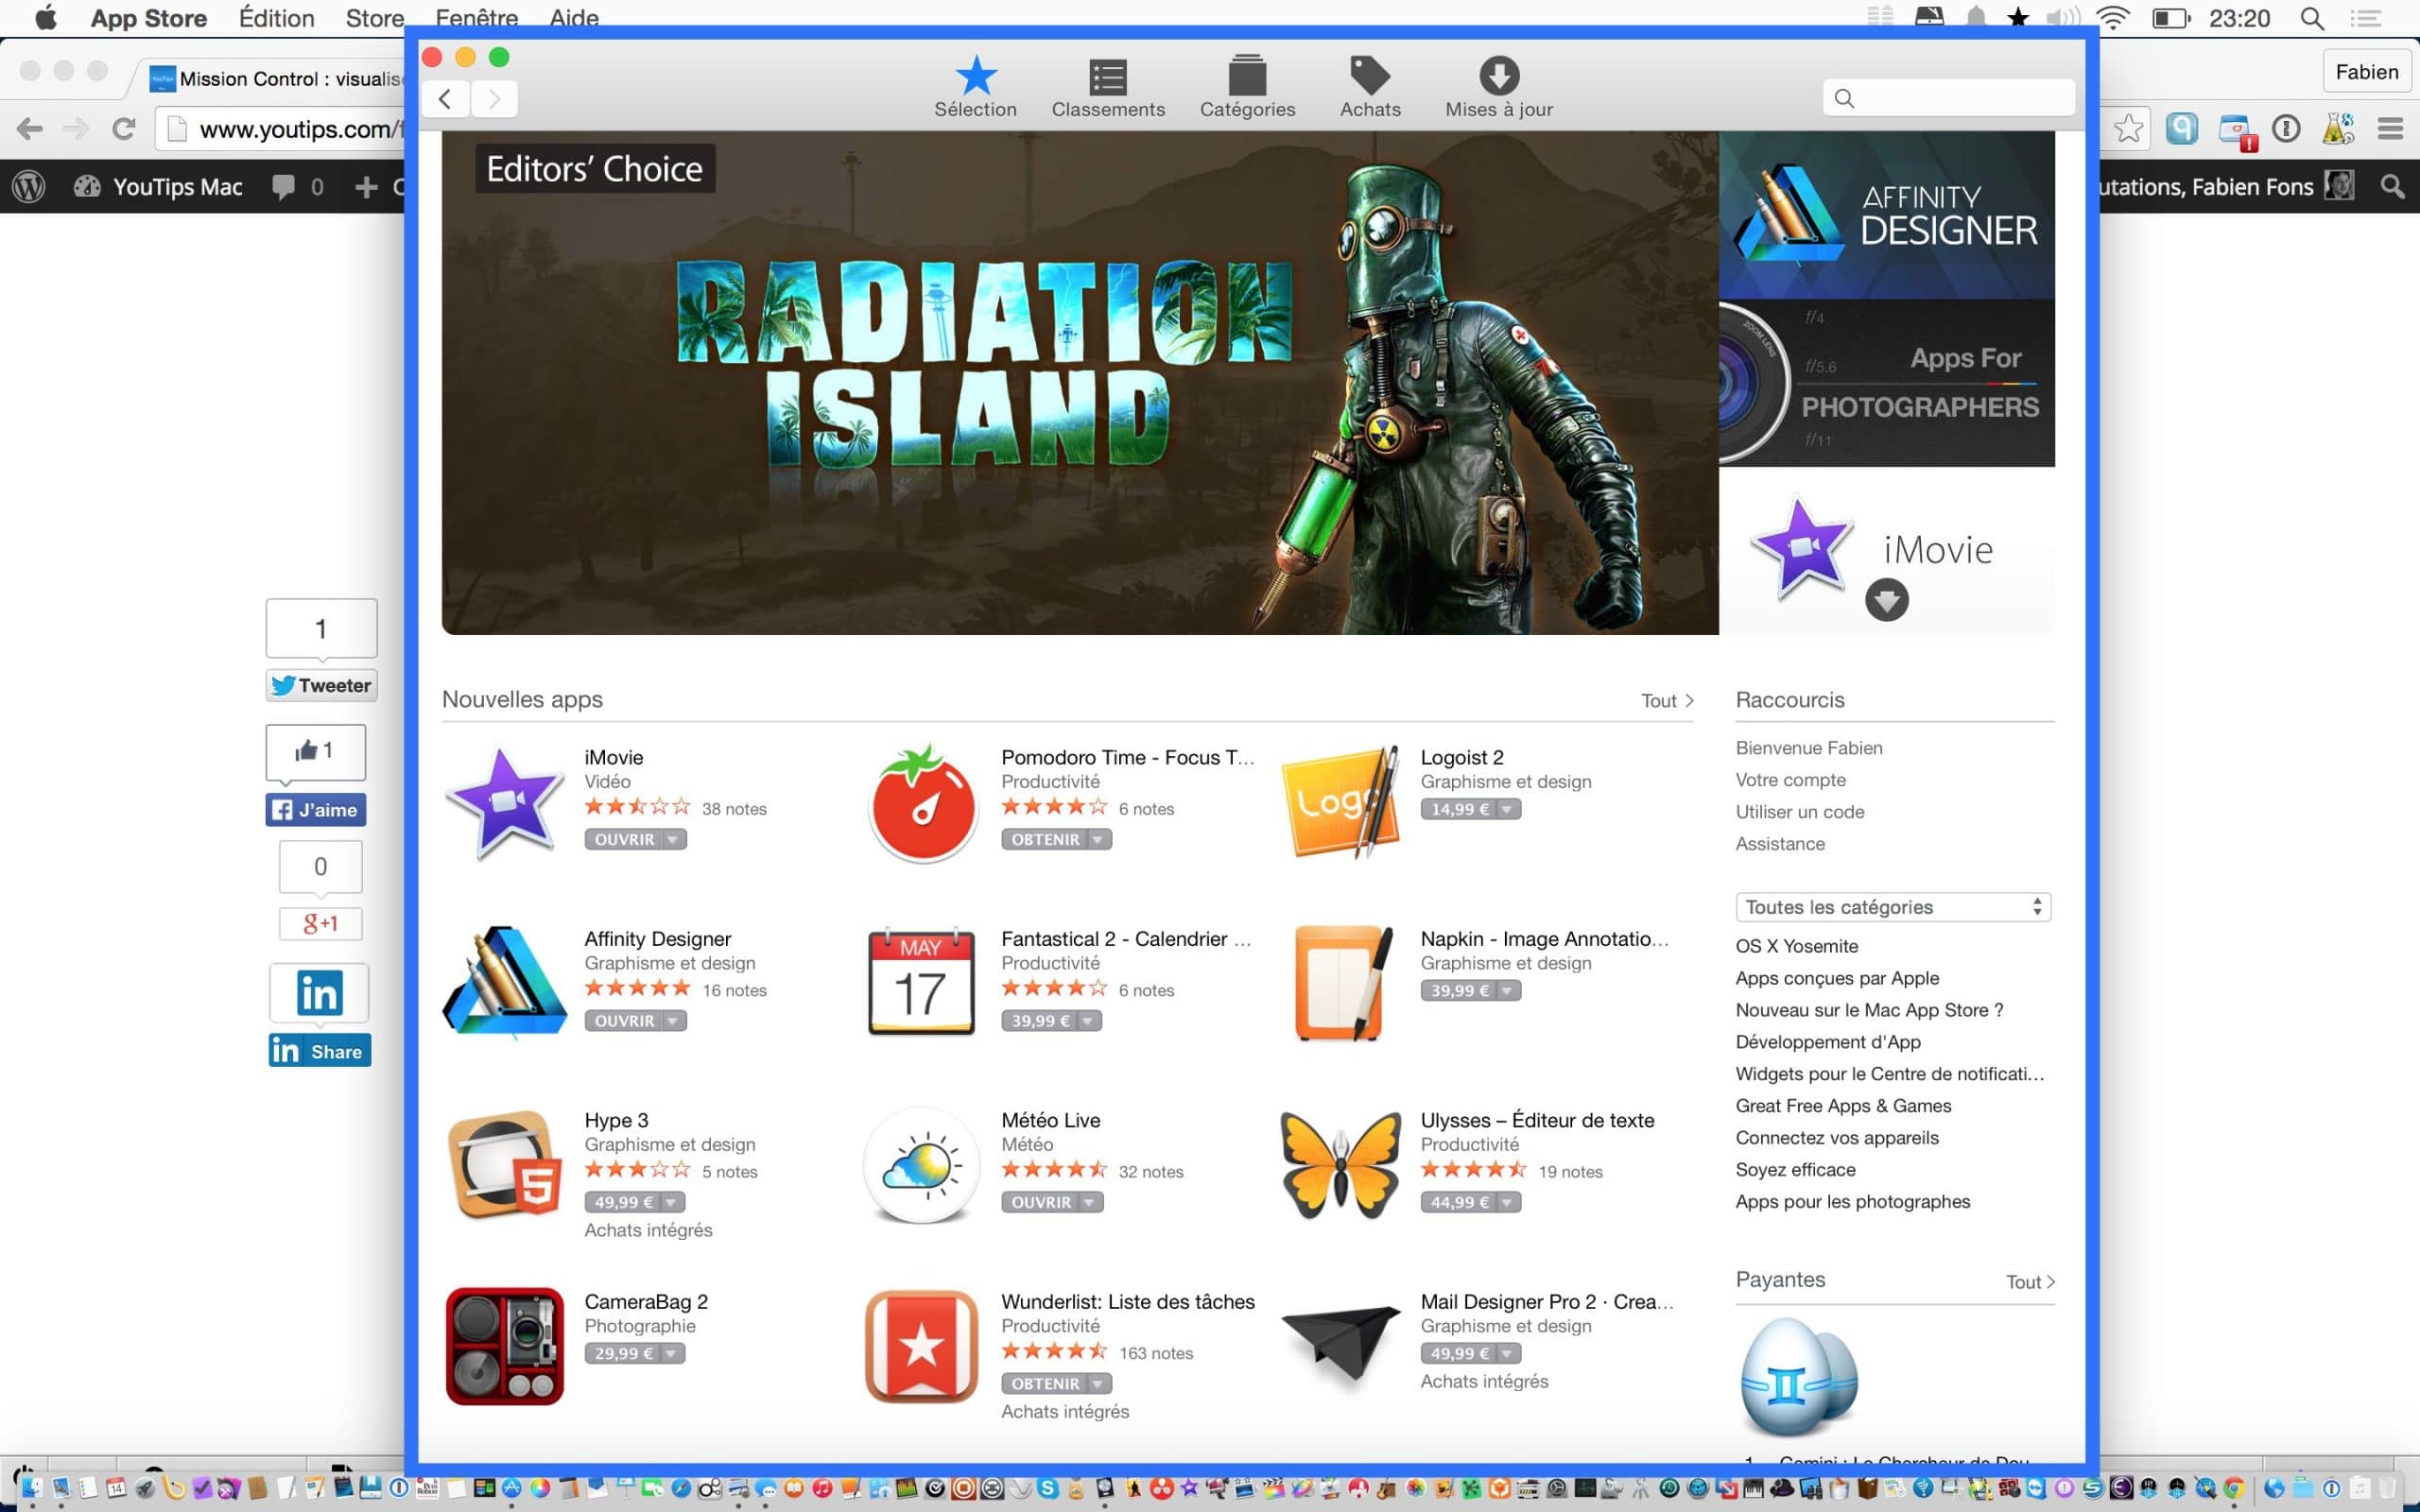The width and height of the screenshot is (2420, 1512).
Task: Open the Sélection tab star icon
Action: click(976, 76)
